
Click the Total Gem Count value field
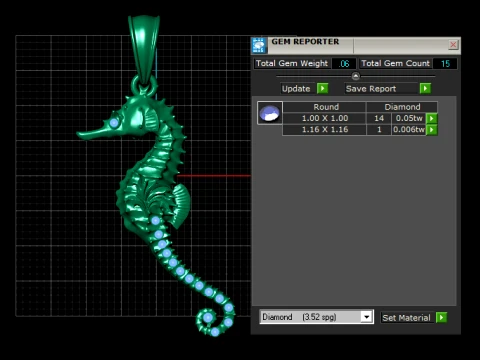tap(445, 63)
